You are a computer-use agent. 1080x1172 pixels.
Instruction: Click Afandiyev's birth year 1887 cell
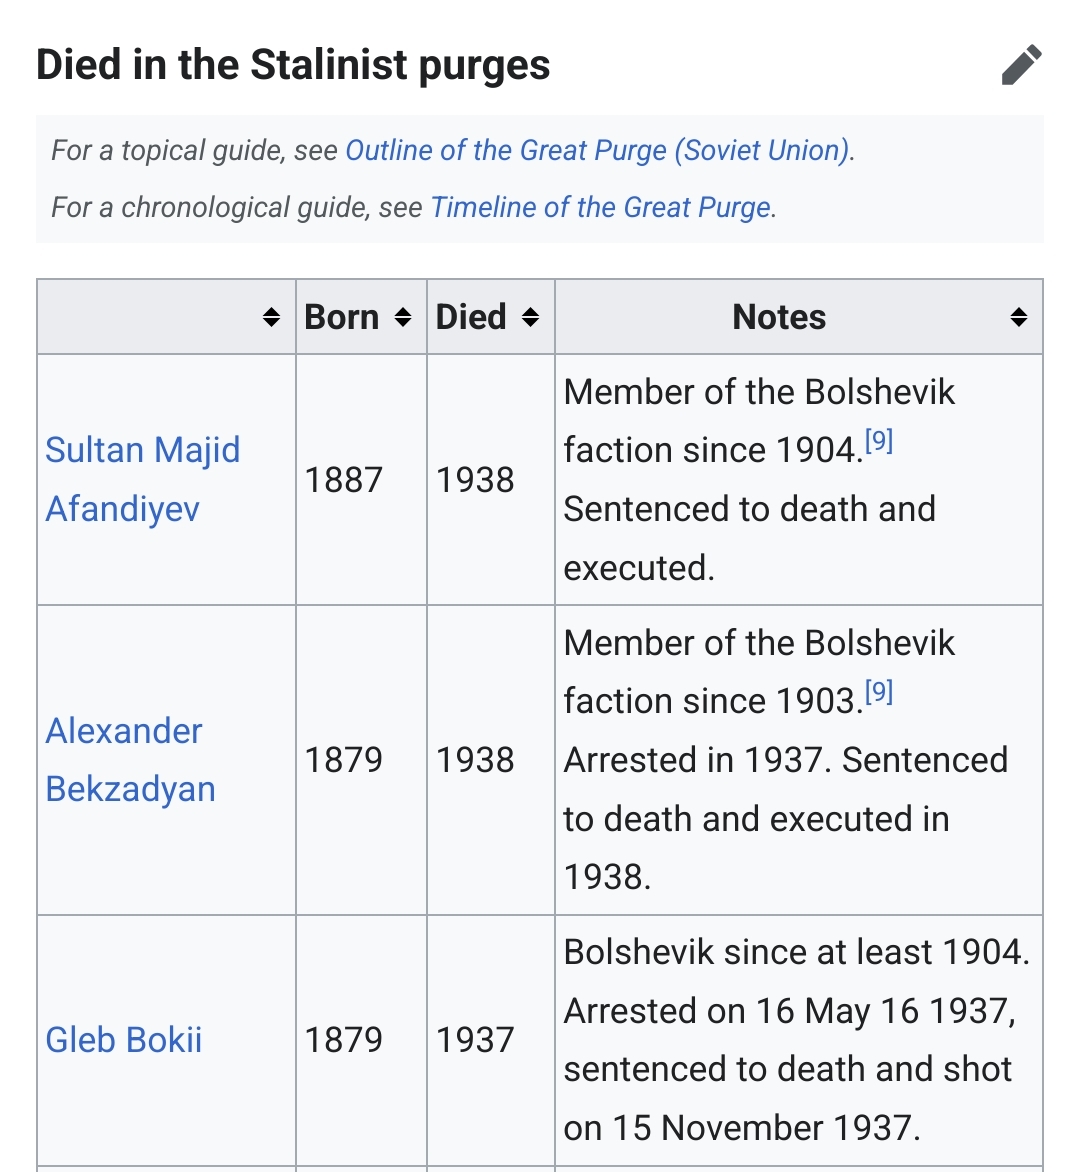[344, 480]
